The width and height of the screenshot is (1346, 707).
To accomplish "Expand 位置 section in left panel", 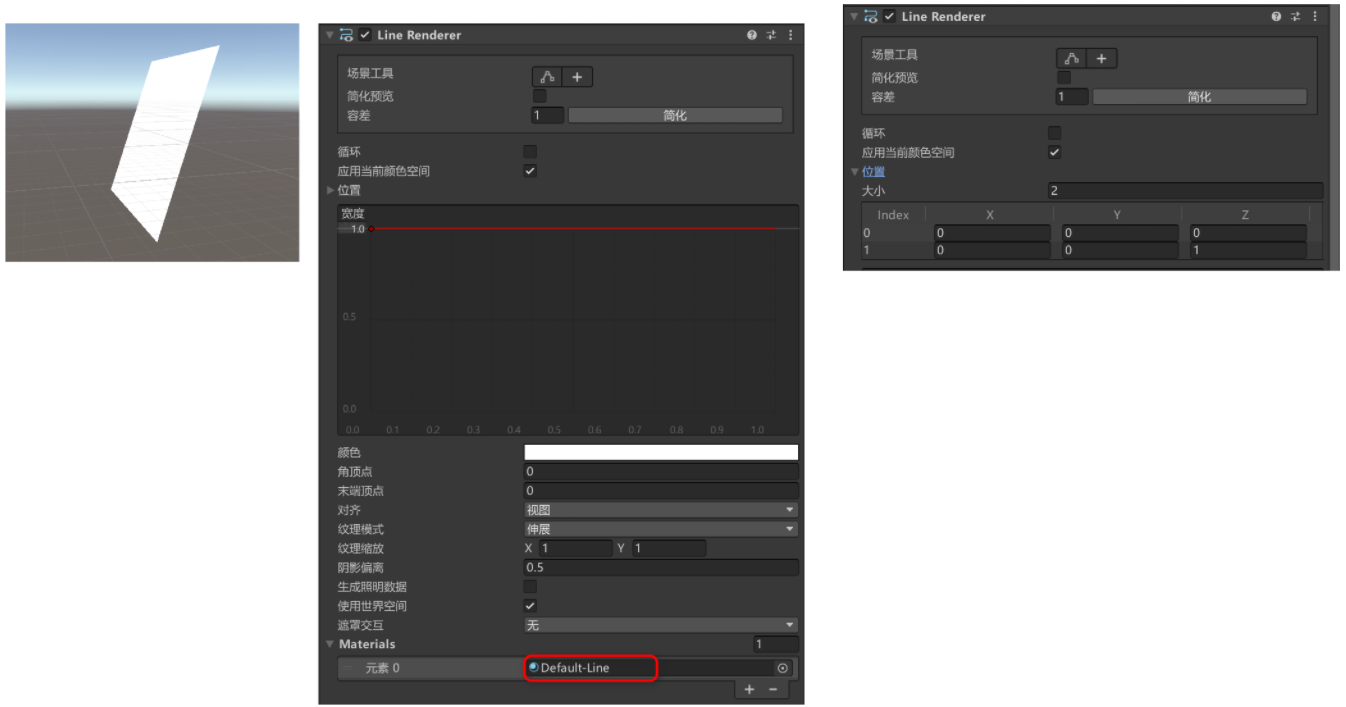I will (332, 190).
